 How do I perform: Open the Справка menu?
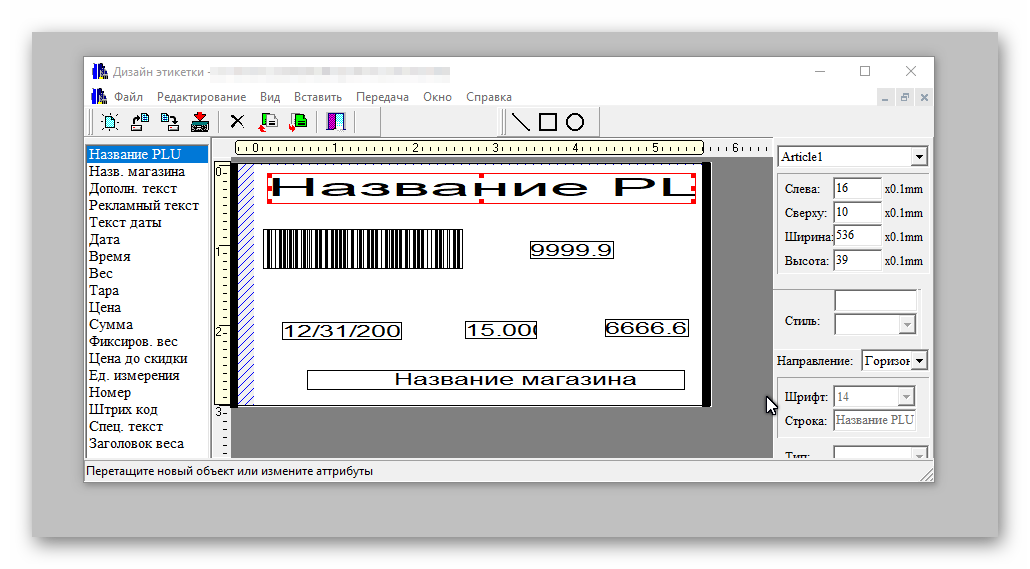pyautogui.click(x=489, y=97)
